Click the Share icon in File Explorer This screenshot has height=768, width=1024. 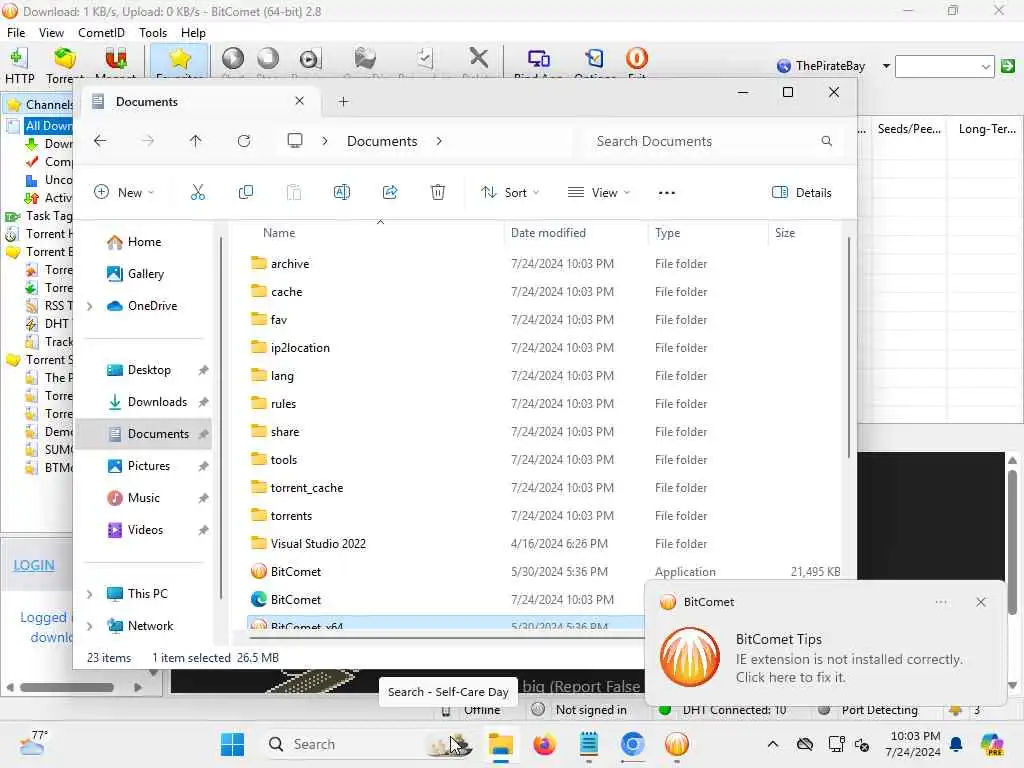coord(390,192)
